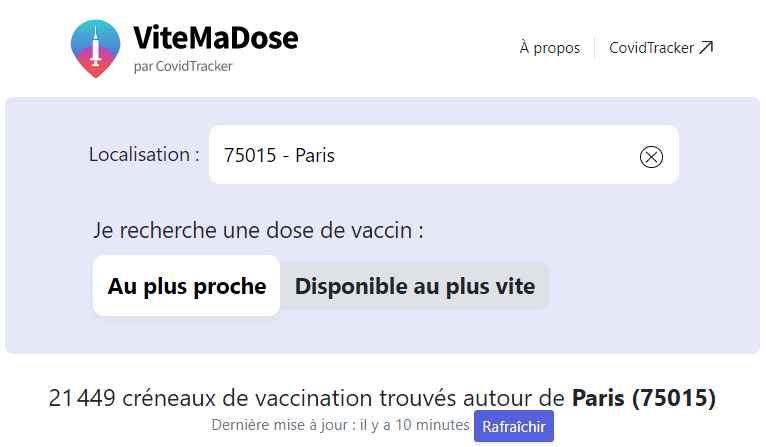Click the ViteMaDose title text
766x447 pixels.
(215, 38)
